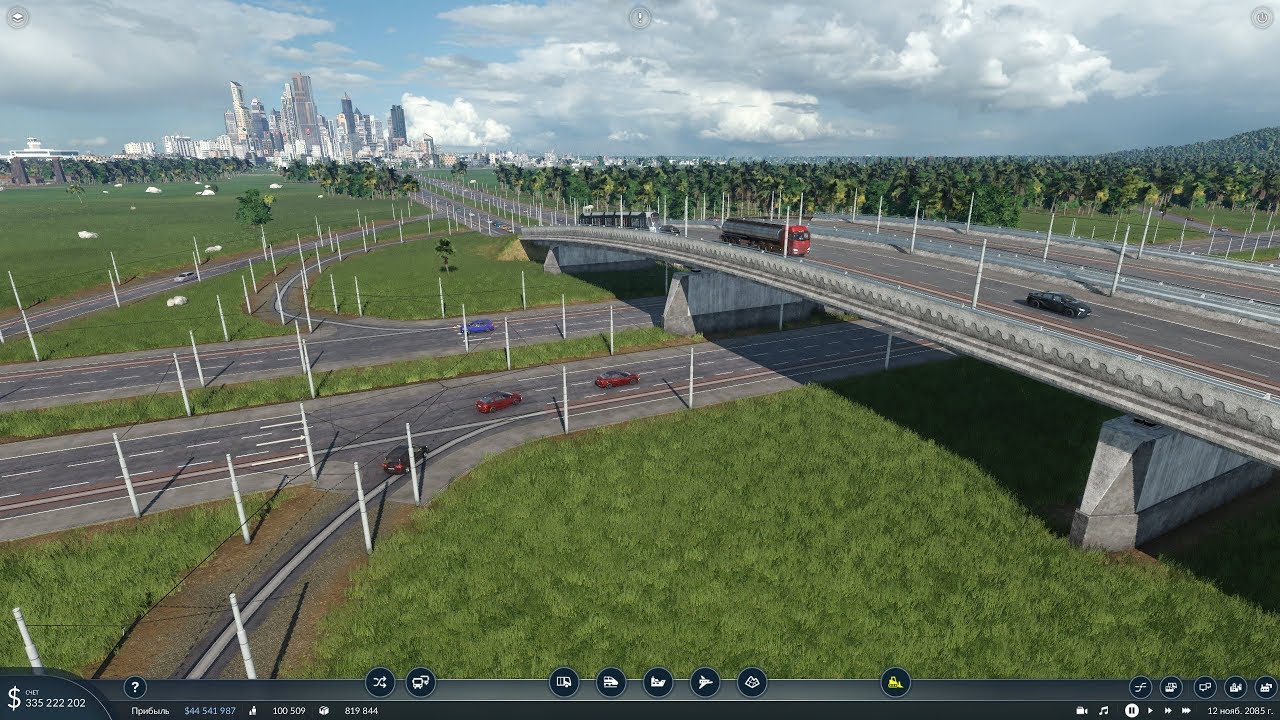Image resolution: width=1280 pixels, height=720 pixels.
Task: Open the towns list icon
Action: [1236, 687]
